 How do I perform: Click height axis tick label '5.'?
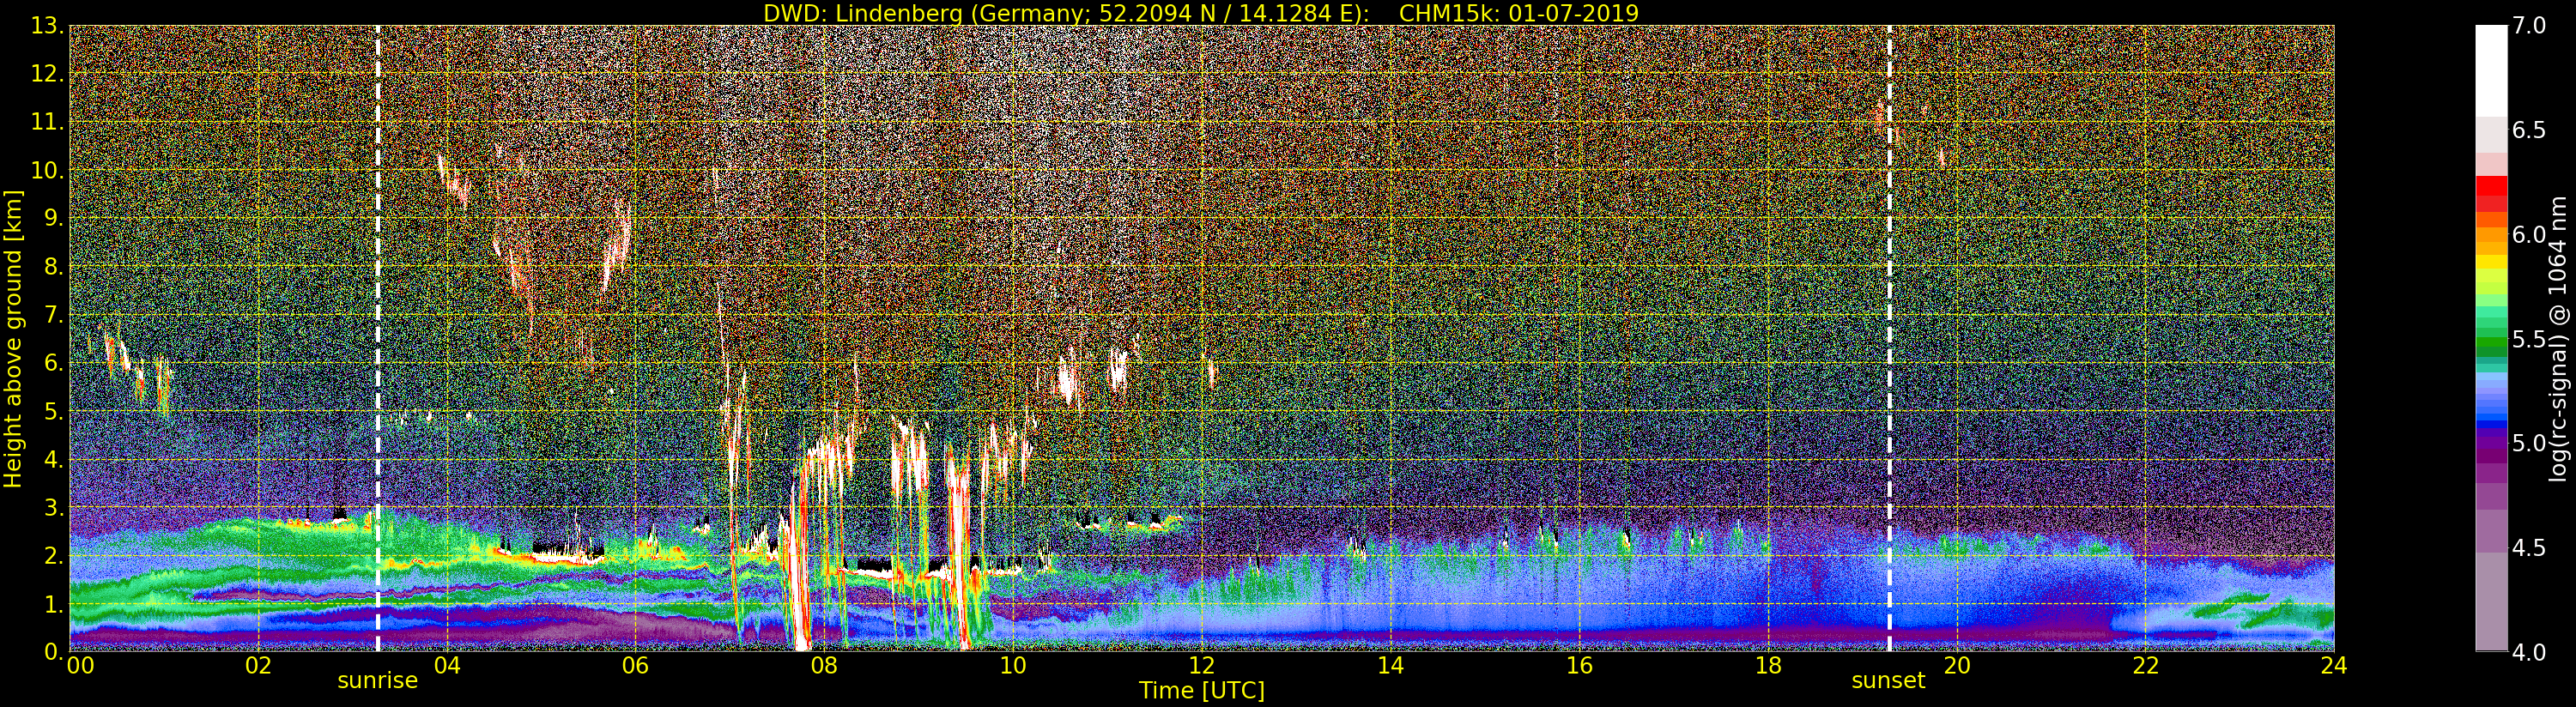(x=53, y=411)
